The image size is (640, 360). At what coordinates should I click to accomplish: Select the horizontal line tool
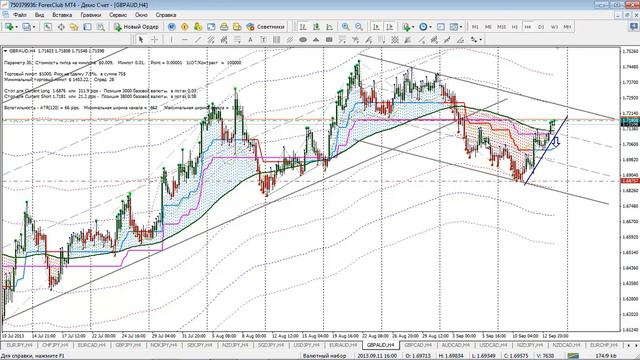[184, 40]
